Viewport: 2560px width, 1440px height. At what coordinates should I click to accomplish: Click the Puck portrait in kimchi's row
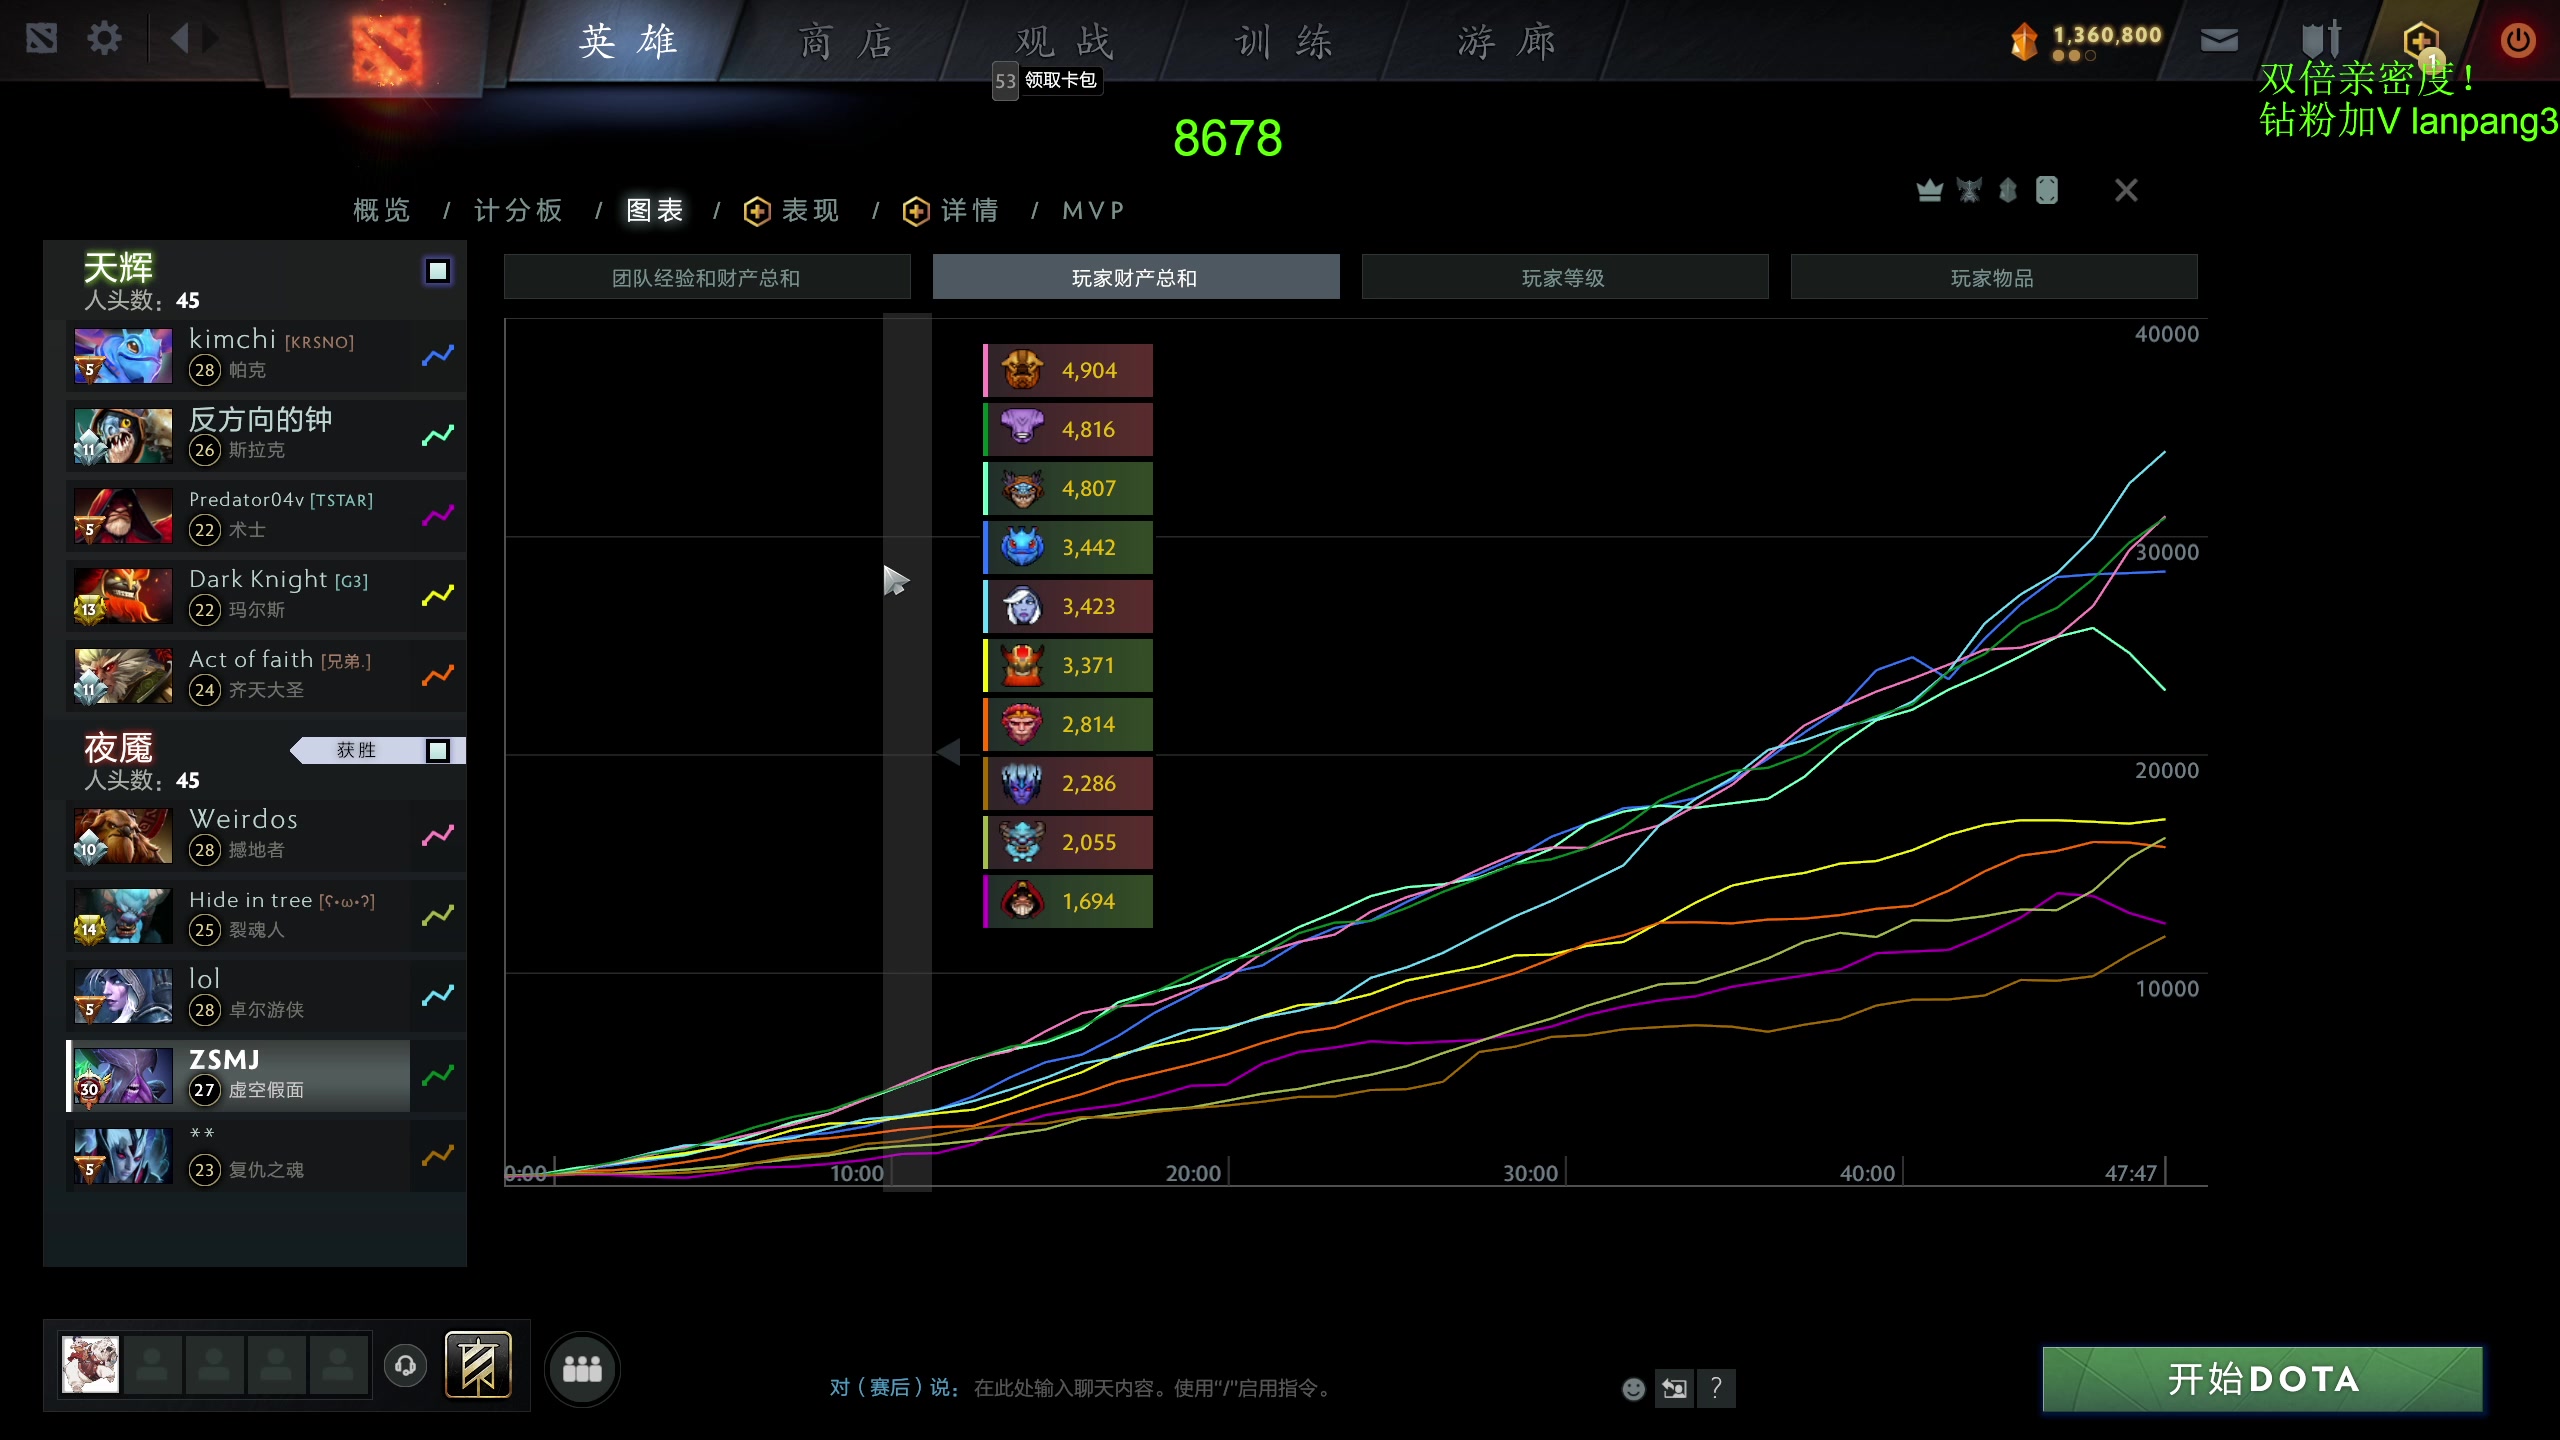(123, 356)
